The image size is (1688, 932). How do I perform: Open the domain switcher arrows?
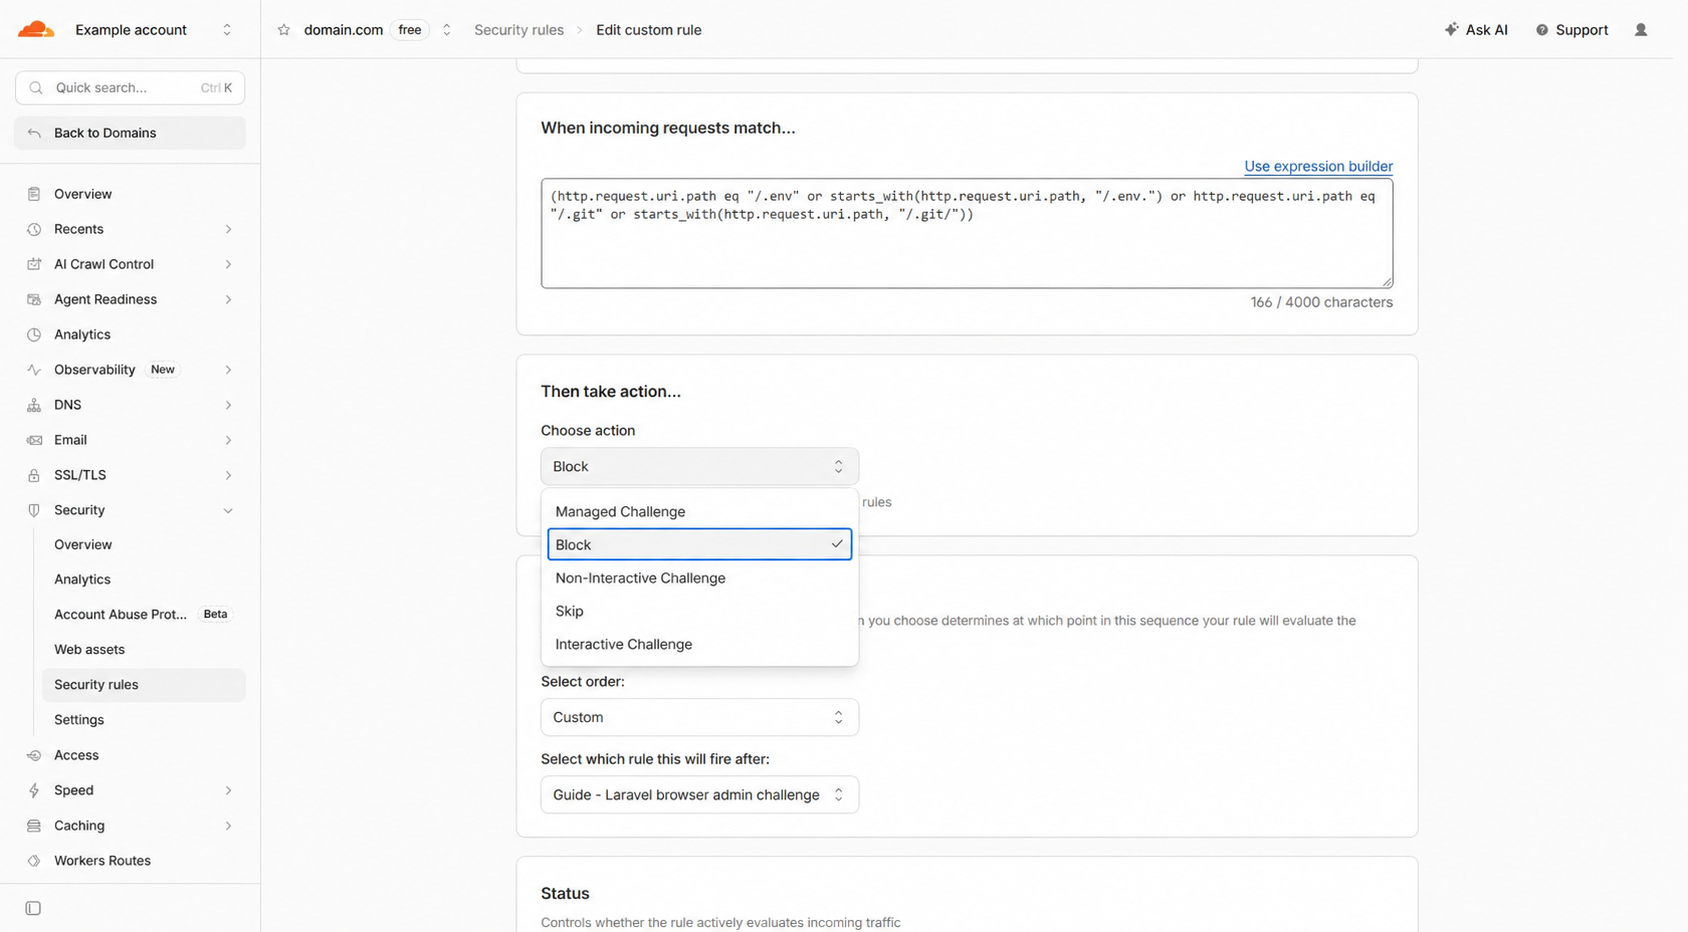click(446, 30)
